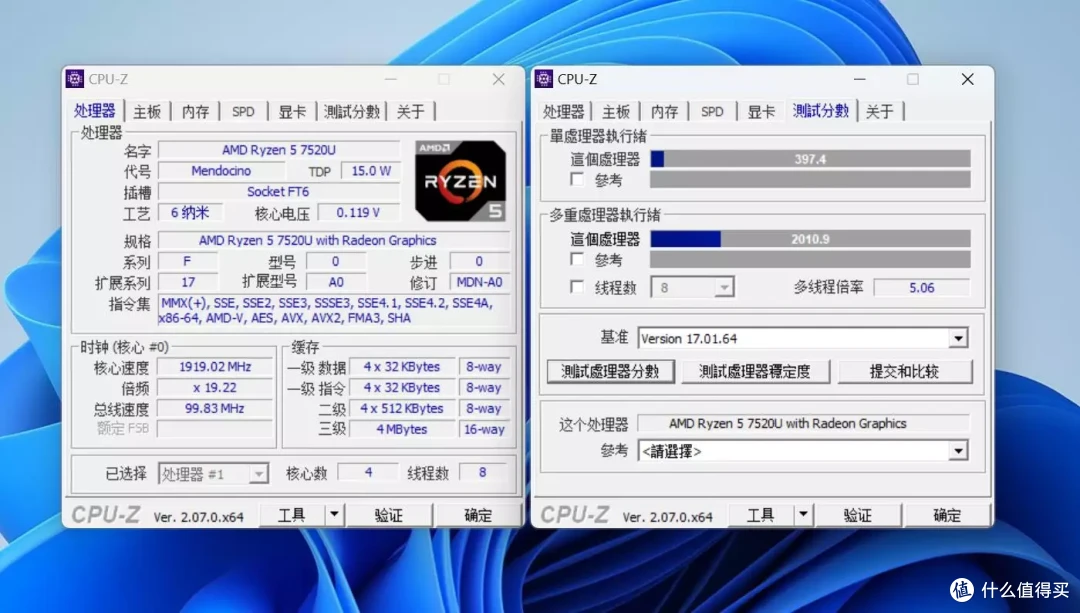
Task: Click 确定 button in right window
Action: (x=947, y=515)
